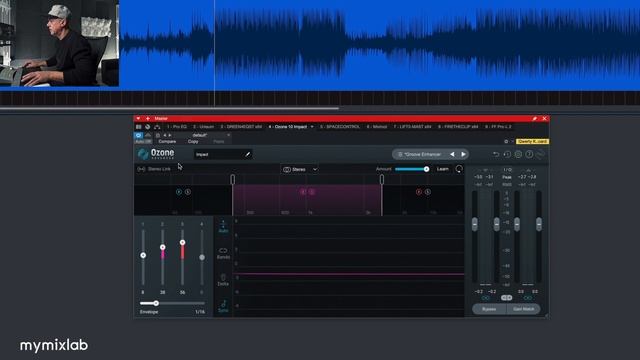
Task: Toggle the Delta listen icon
Action: 223,280
